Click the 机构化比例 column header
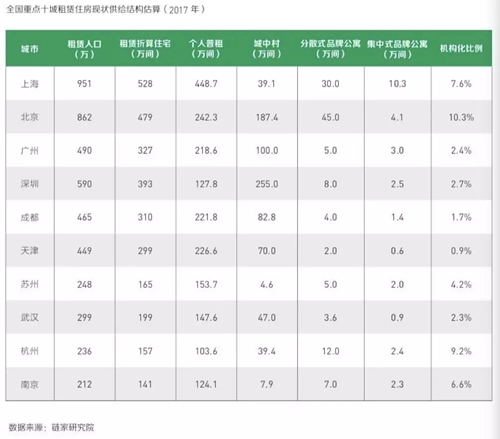The image size is (500, 439). (461, 49)
